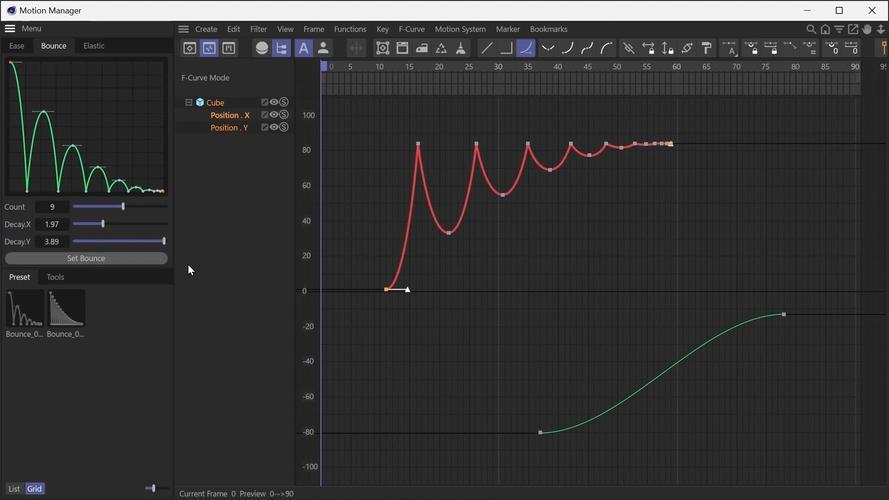Click the frame all icon
This screenshot has height=500, width=889.
(x=383, y=49)
